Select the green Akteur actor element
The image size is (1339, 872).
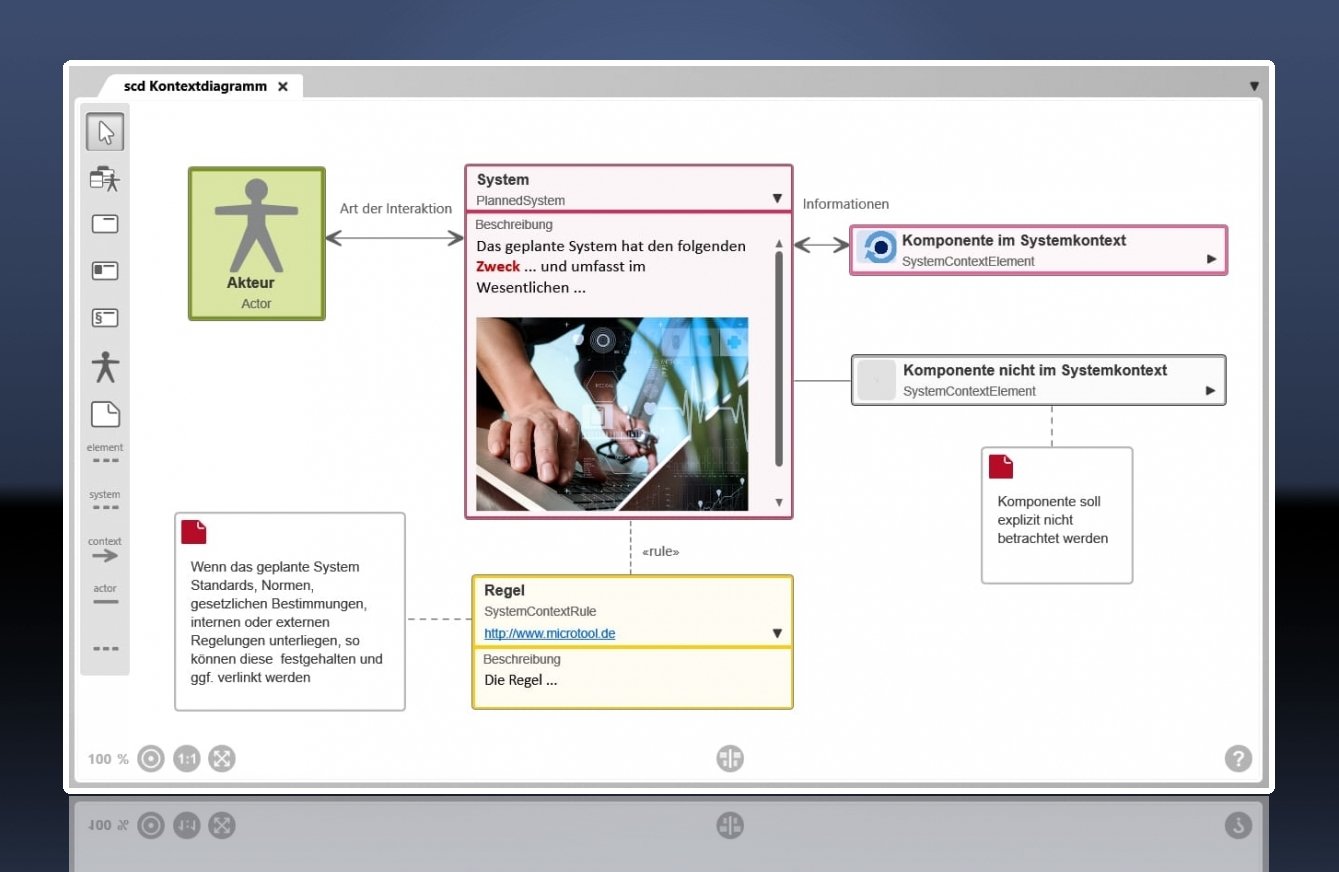click(x=257, y=244)
